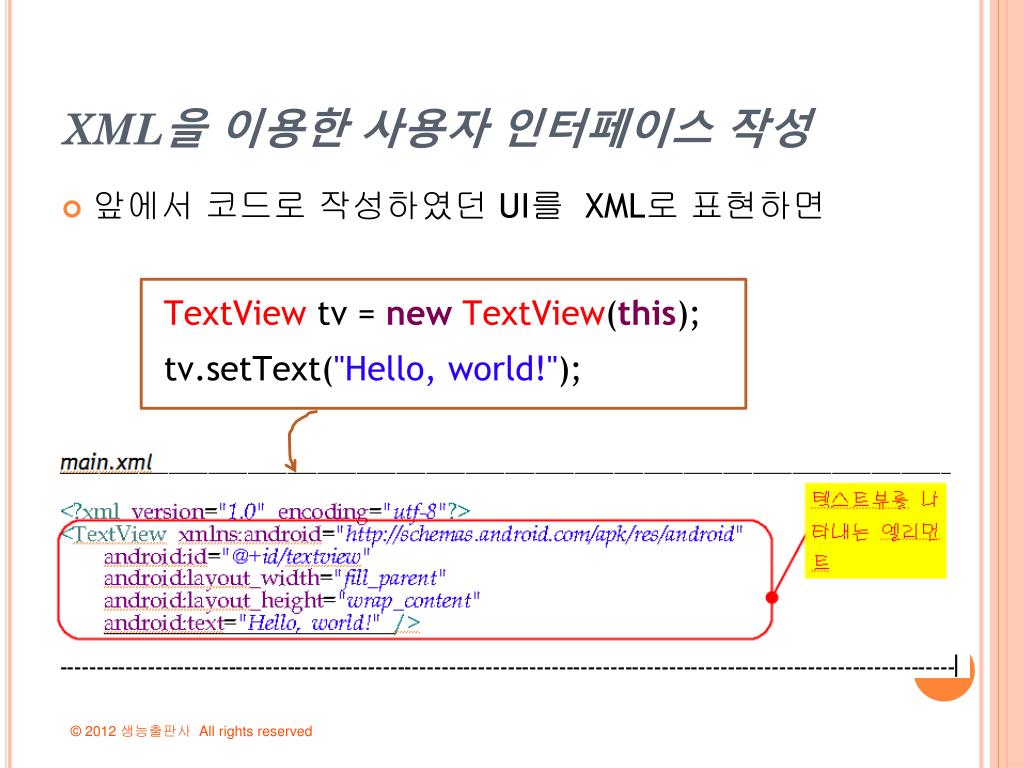The image size is (1024, 768).
Task: Click the code line 'tv.setText("Hello, world!");'
Action: click(372, 369)
